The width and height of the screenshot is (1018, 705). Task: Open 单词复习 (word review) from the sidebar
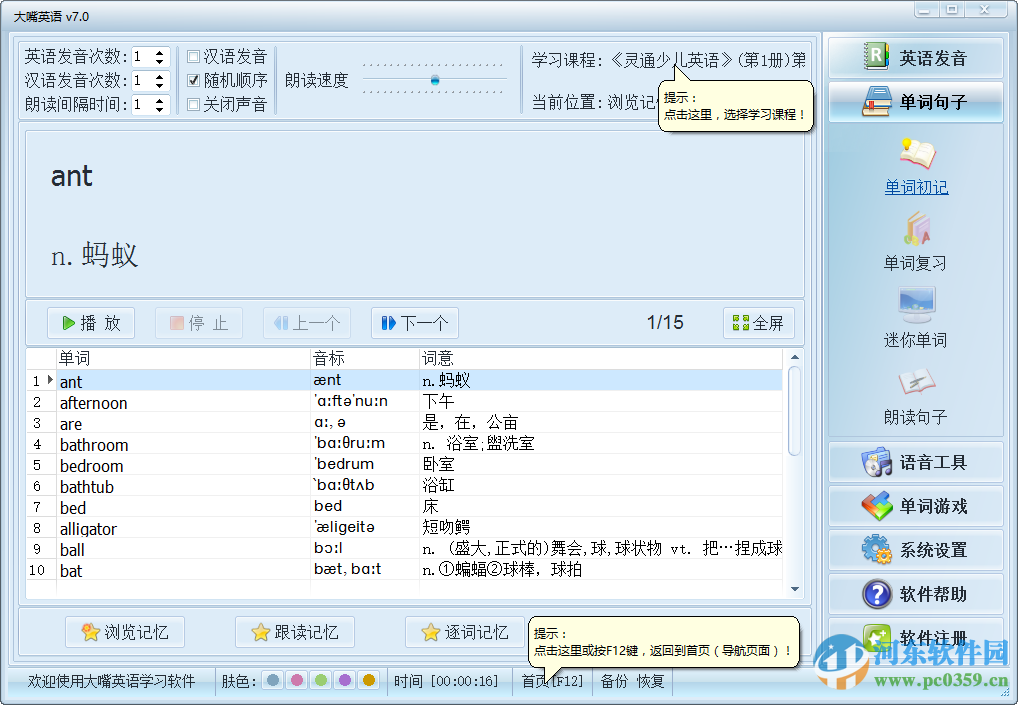coord(915,263)
